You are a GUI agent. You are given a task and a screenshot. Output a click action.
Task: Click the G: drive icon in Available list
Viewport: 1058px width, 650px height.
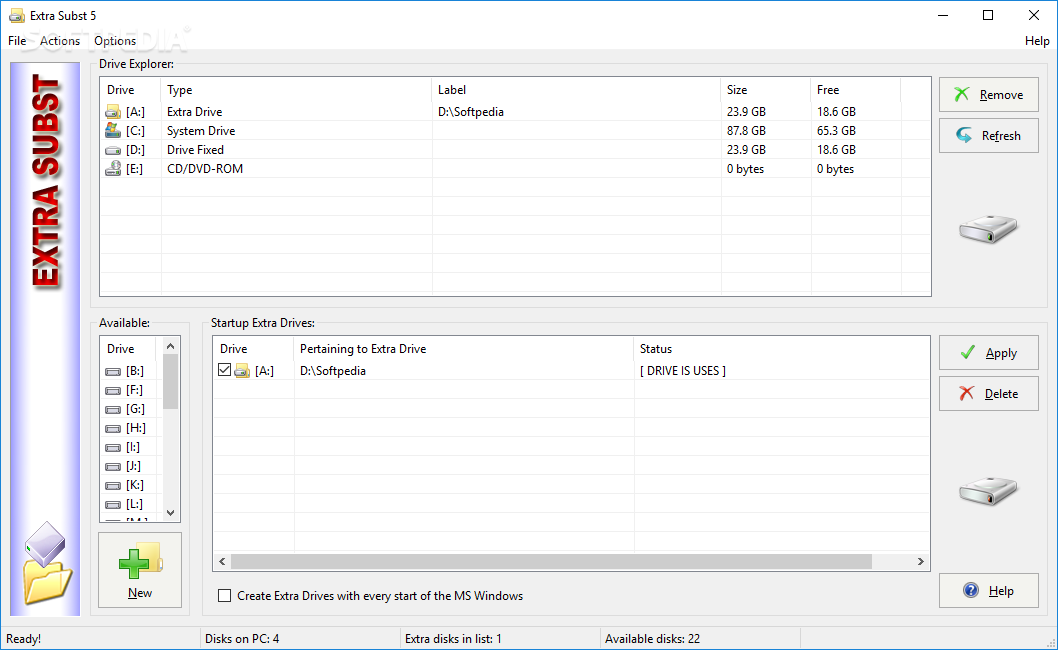point(113,409)
